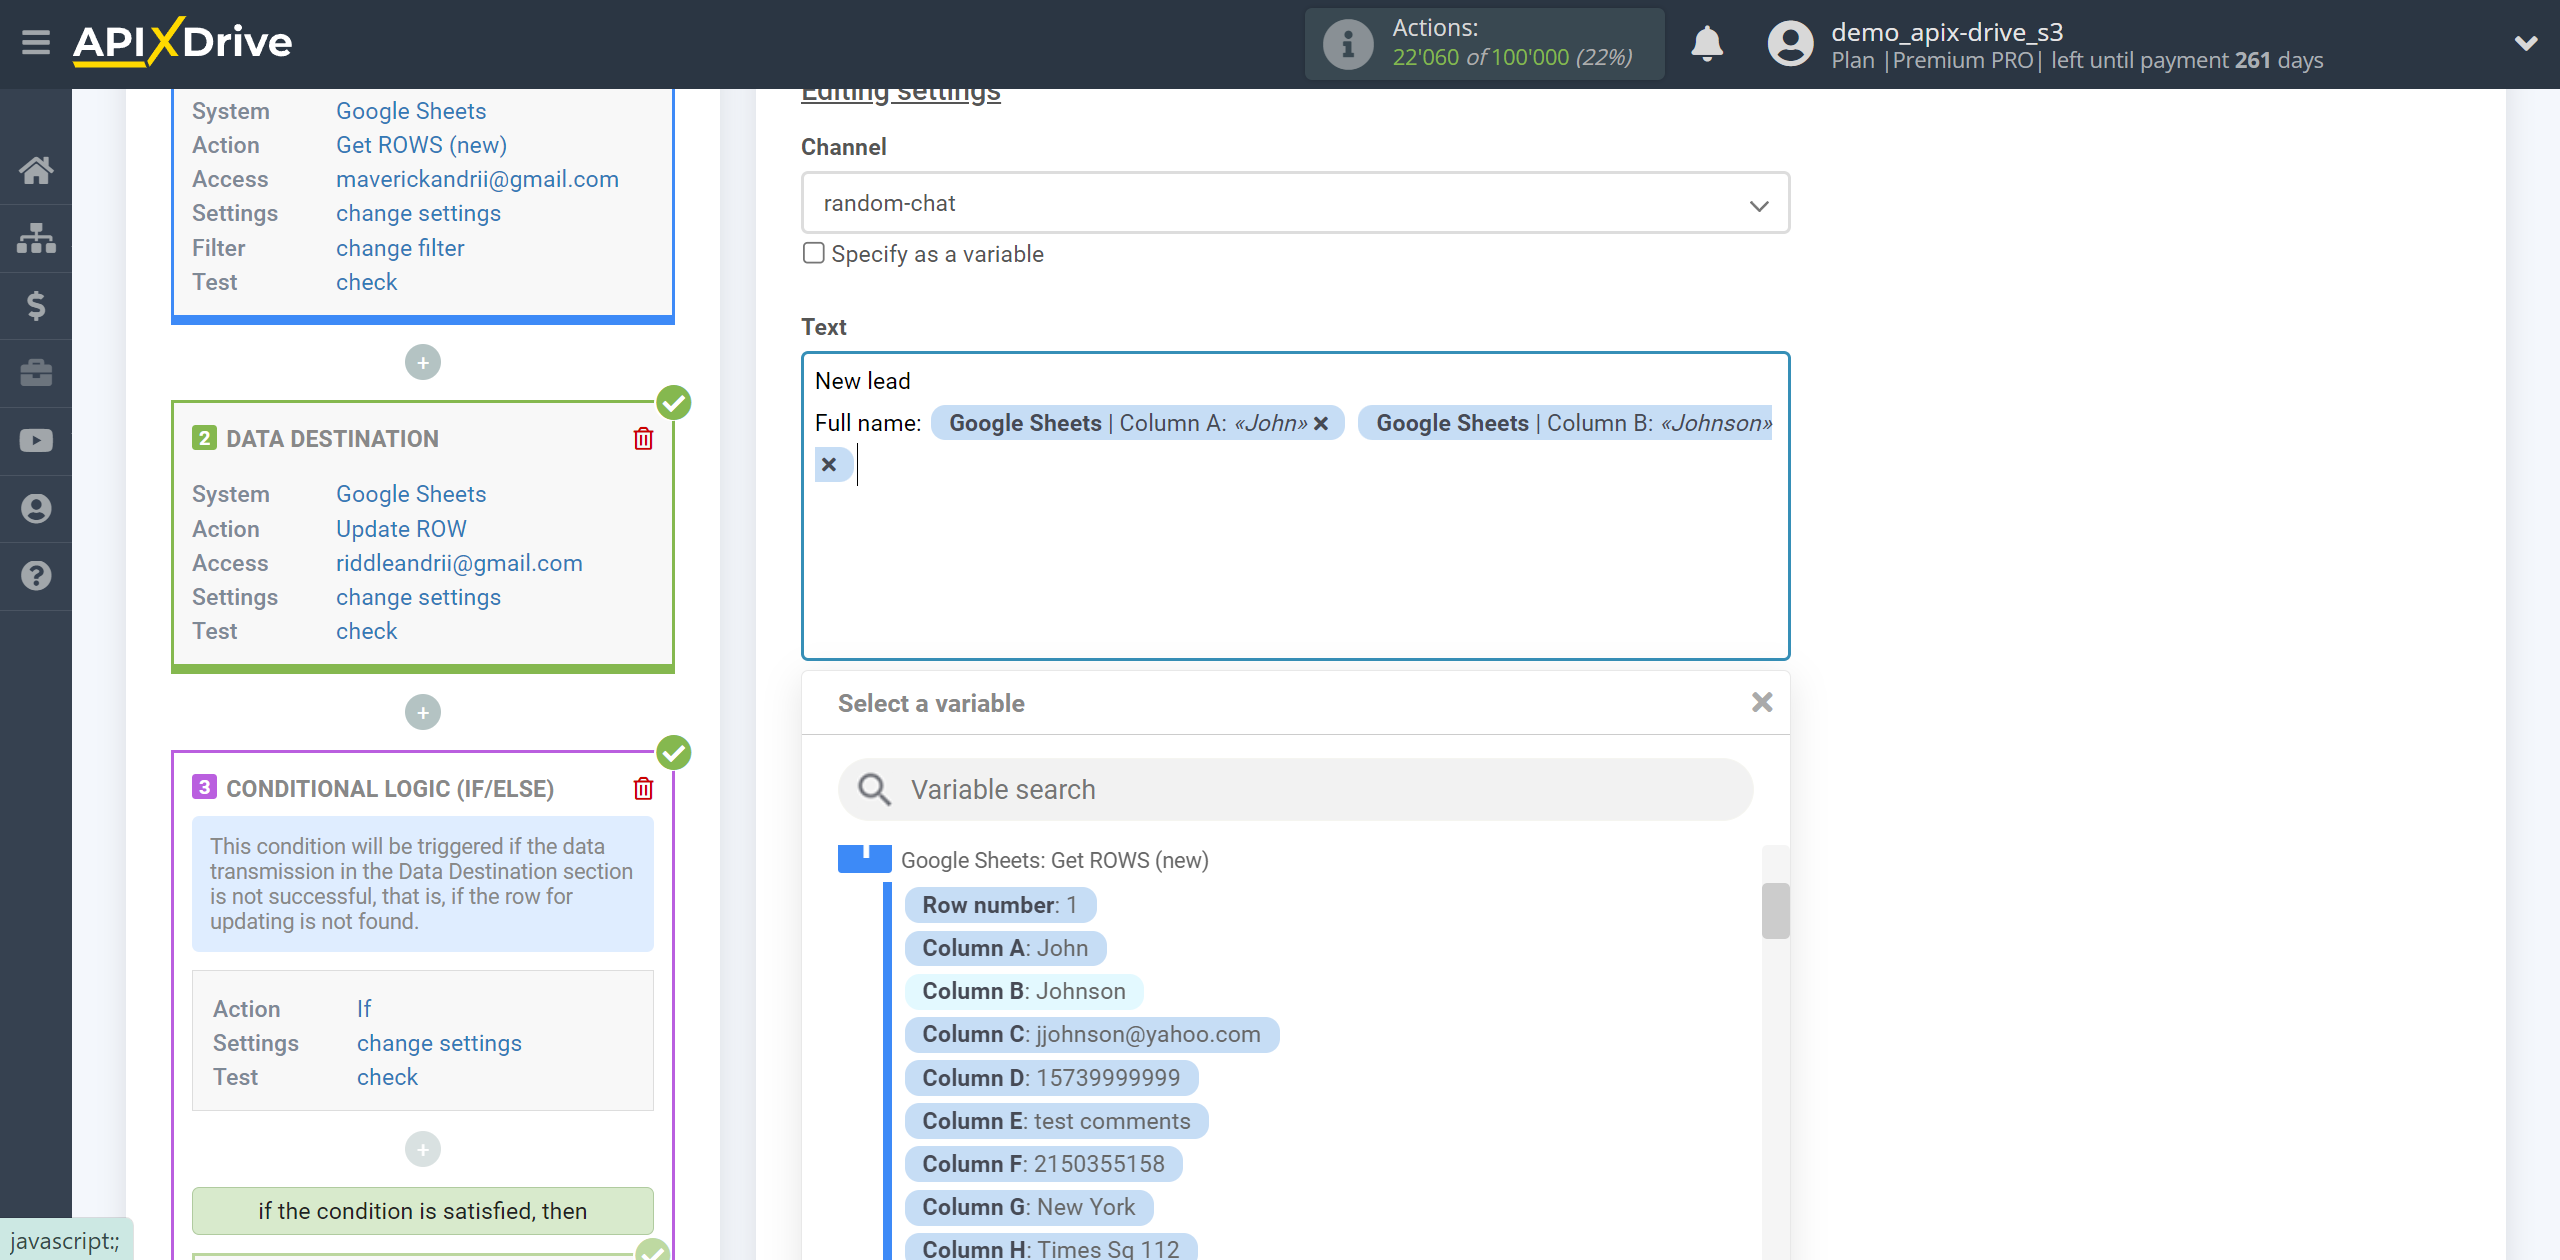Click the green check on Data Destination
Screen dimensions: 2560x1260
674,403
